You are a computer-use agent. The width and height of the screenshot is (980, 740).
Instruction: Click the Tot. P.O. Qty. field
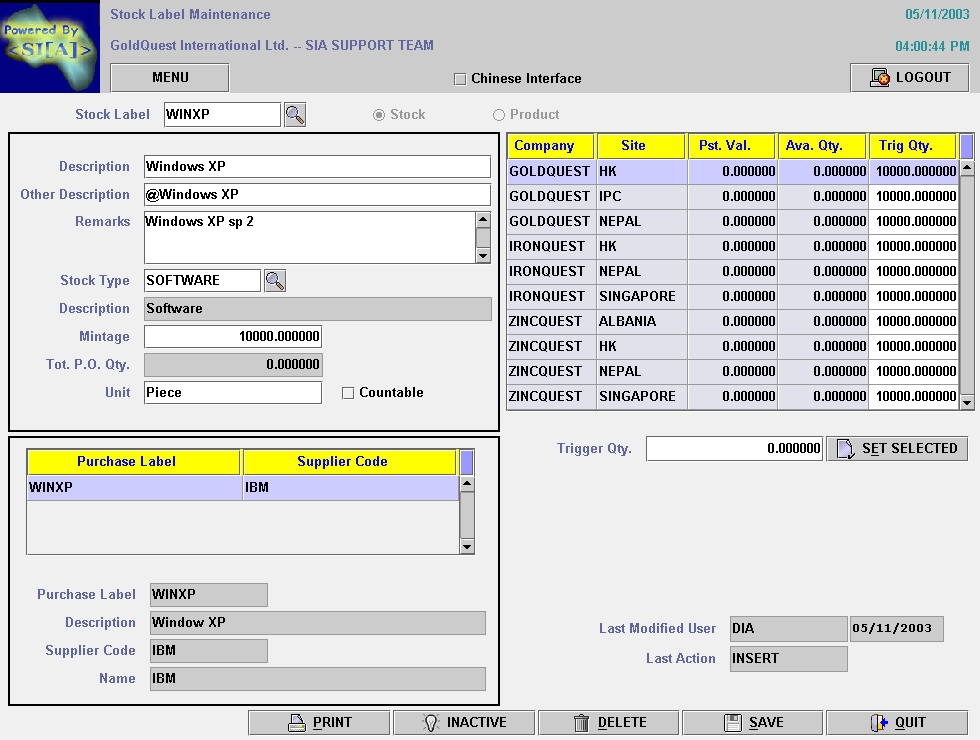tap(232, 364)
